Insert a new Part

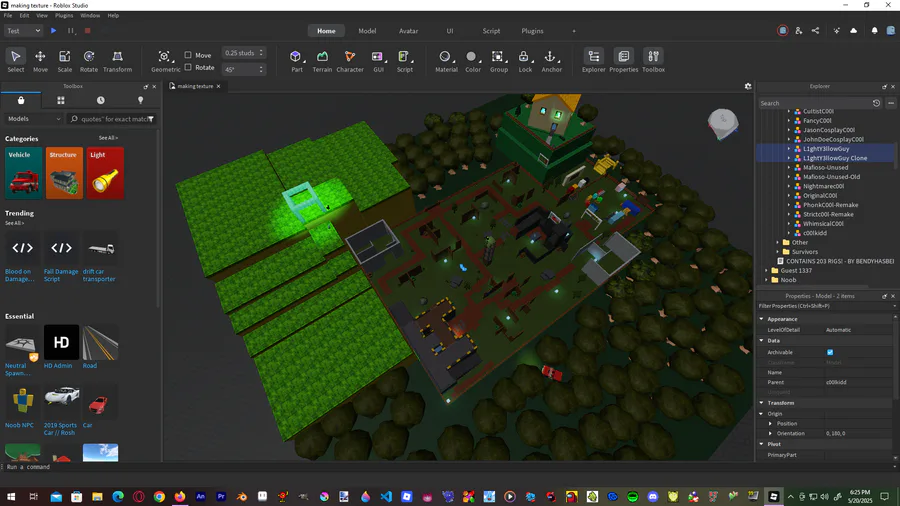pyautogui.click(x=296, y=60)
